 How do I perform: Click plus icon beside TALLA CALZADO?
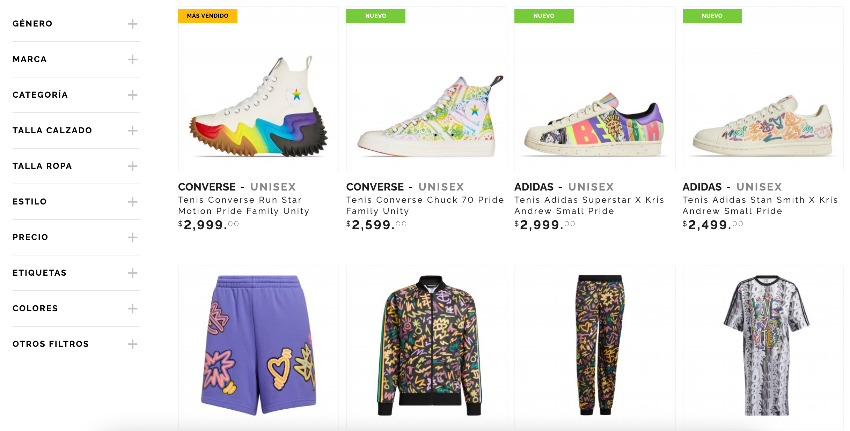132,130
